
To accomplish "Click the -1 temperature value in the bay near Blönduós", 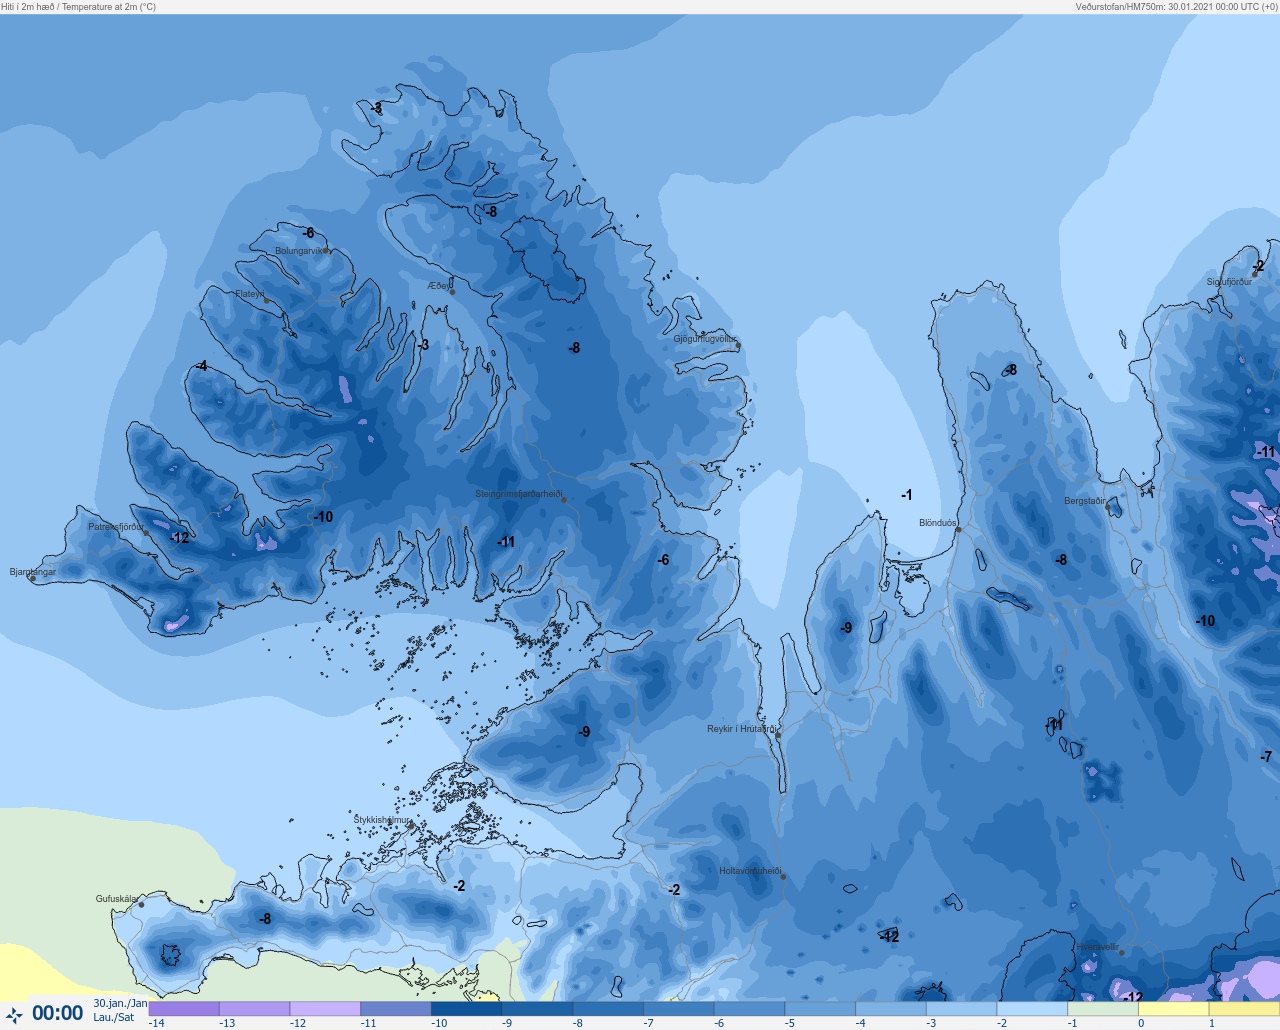I will click(x=906, y=495).
